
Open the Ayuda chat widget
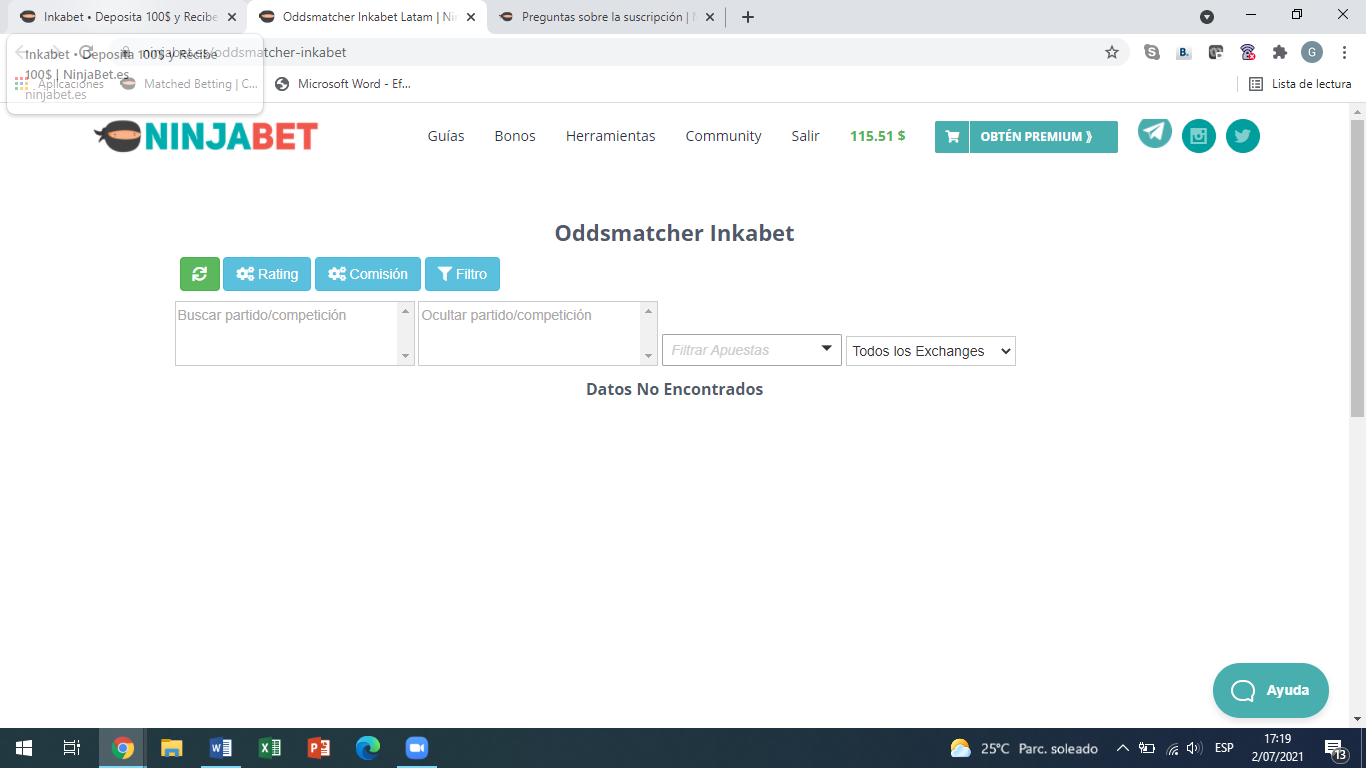[1271, 691]
